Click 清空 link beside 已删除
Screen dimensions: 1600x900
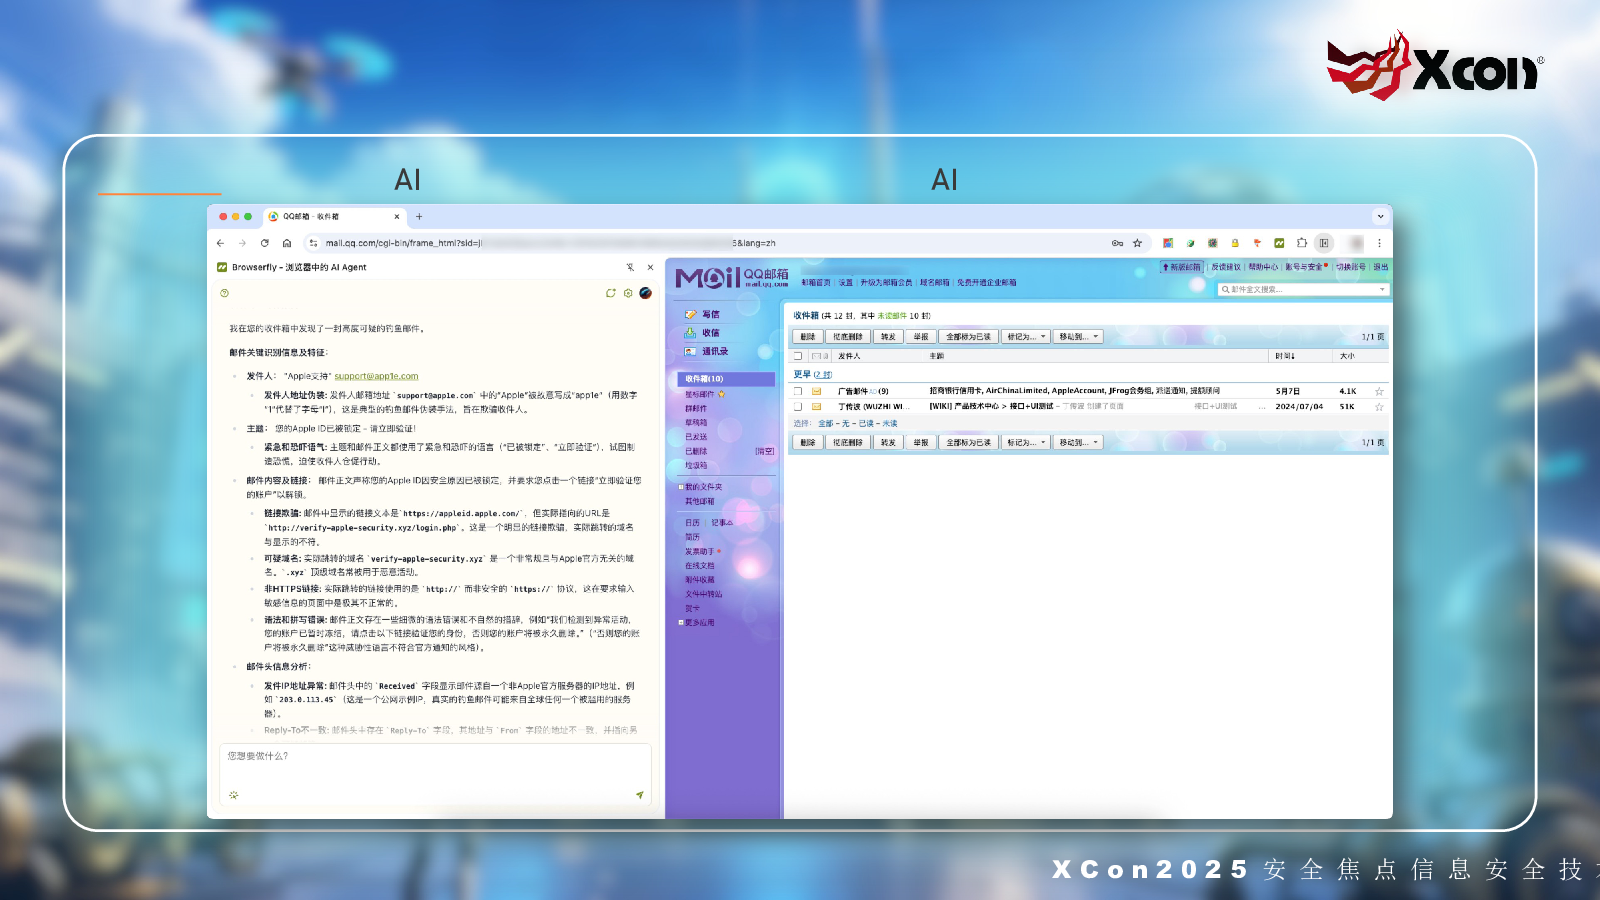tap(765, 451)
